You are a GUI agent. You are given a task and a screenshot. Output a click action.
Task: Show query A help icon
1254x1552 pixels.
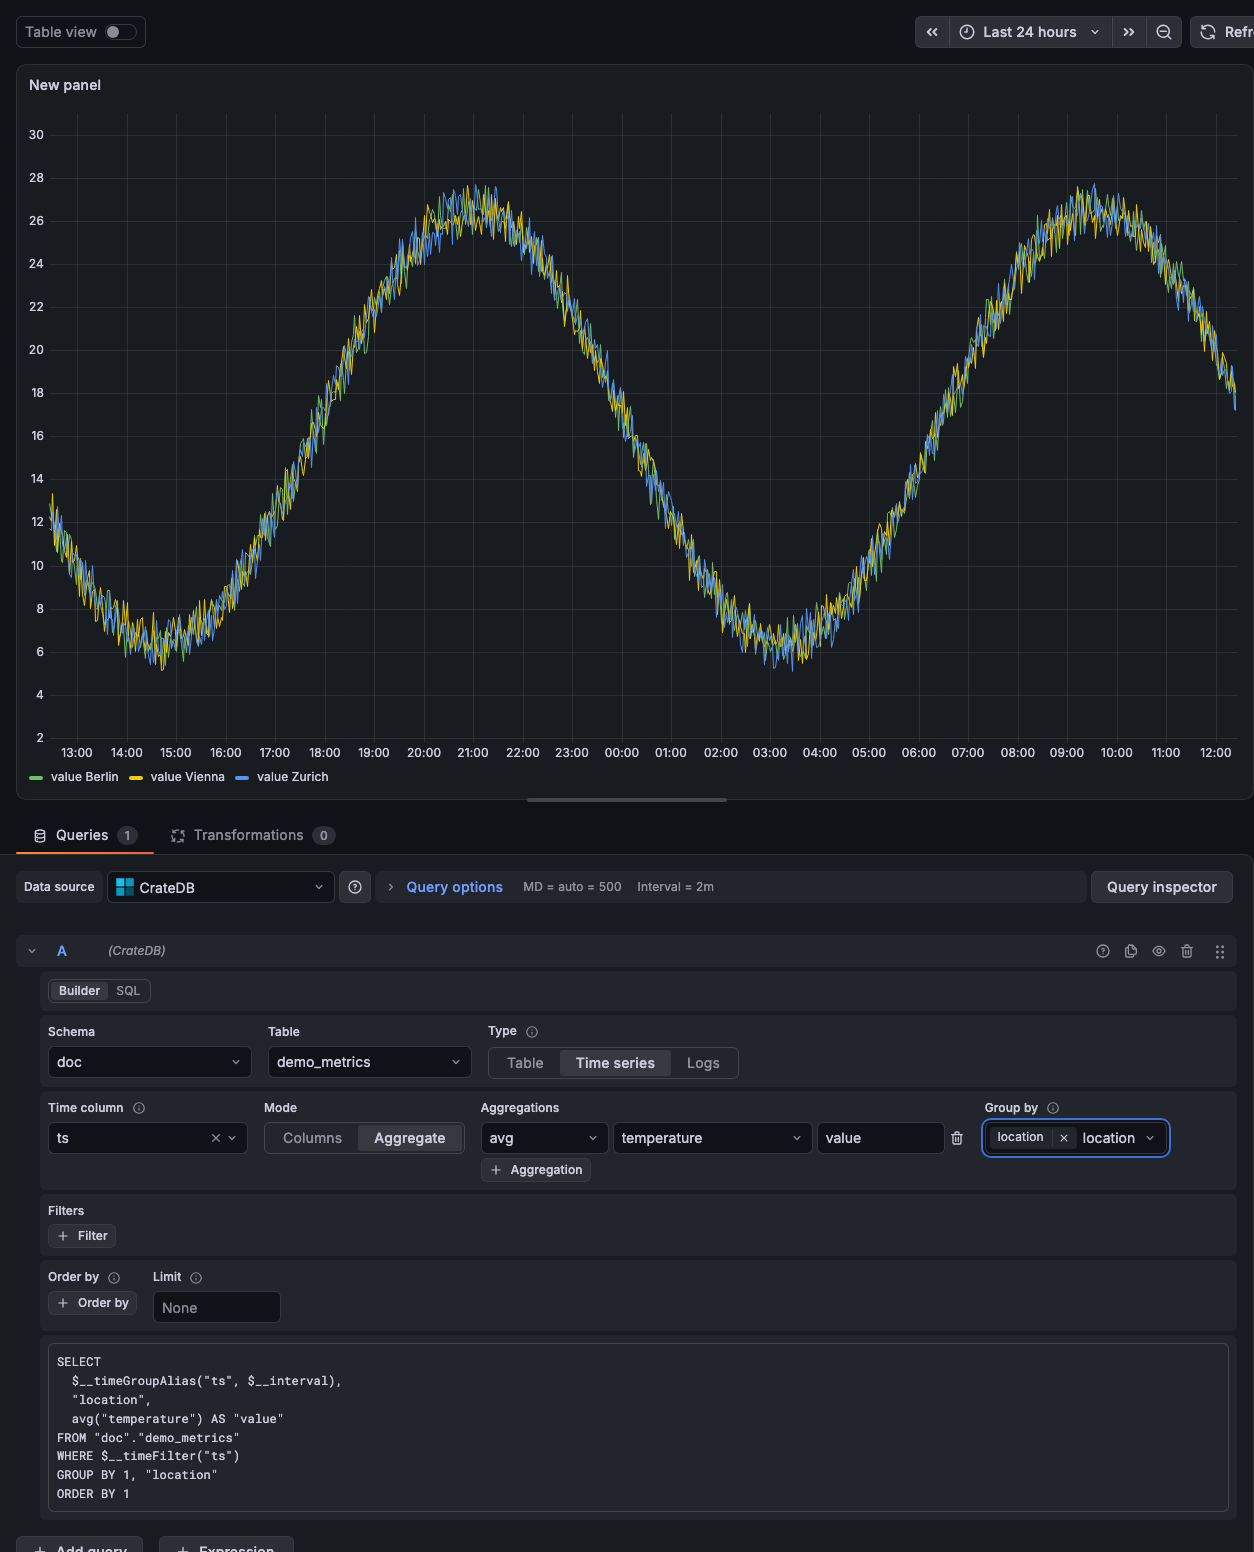(1103, 951)
